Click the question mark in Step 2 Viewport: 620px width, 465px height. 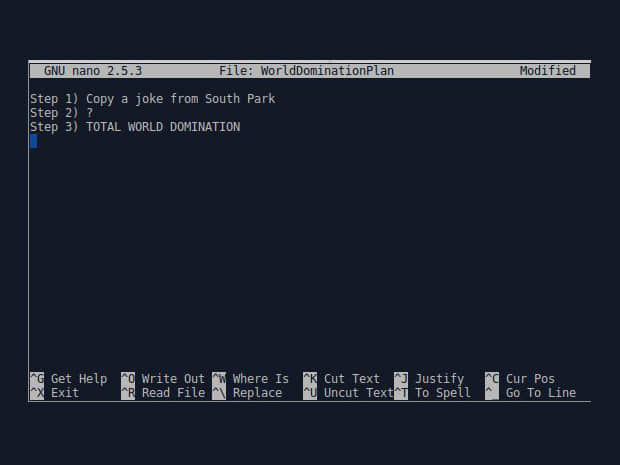click(90, 113)
